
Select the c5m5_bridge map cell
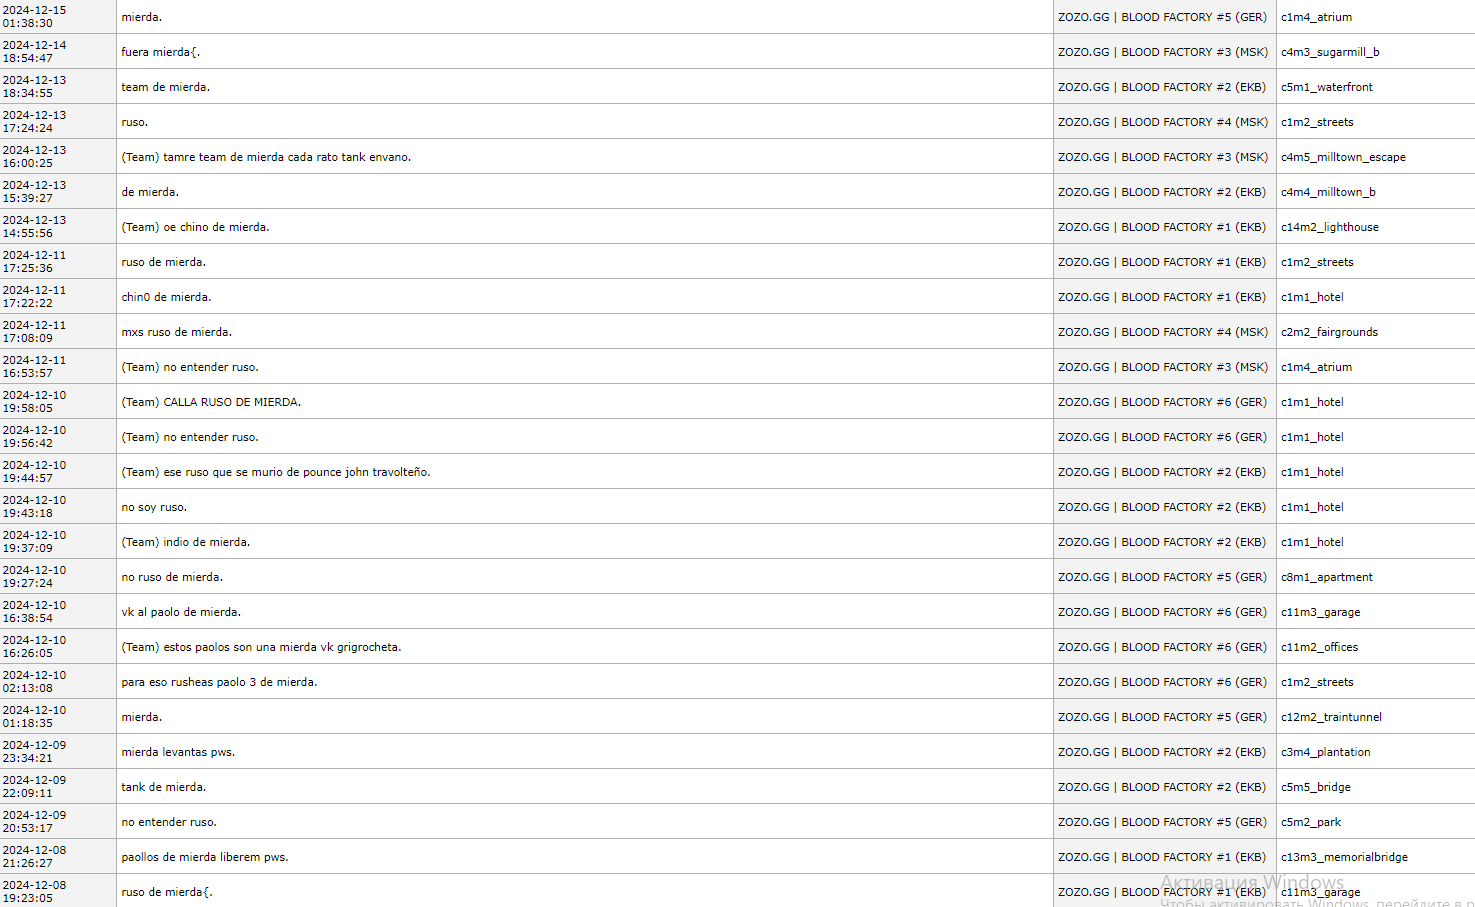coord(1315,787)
